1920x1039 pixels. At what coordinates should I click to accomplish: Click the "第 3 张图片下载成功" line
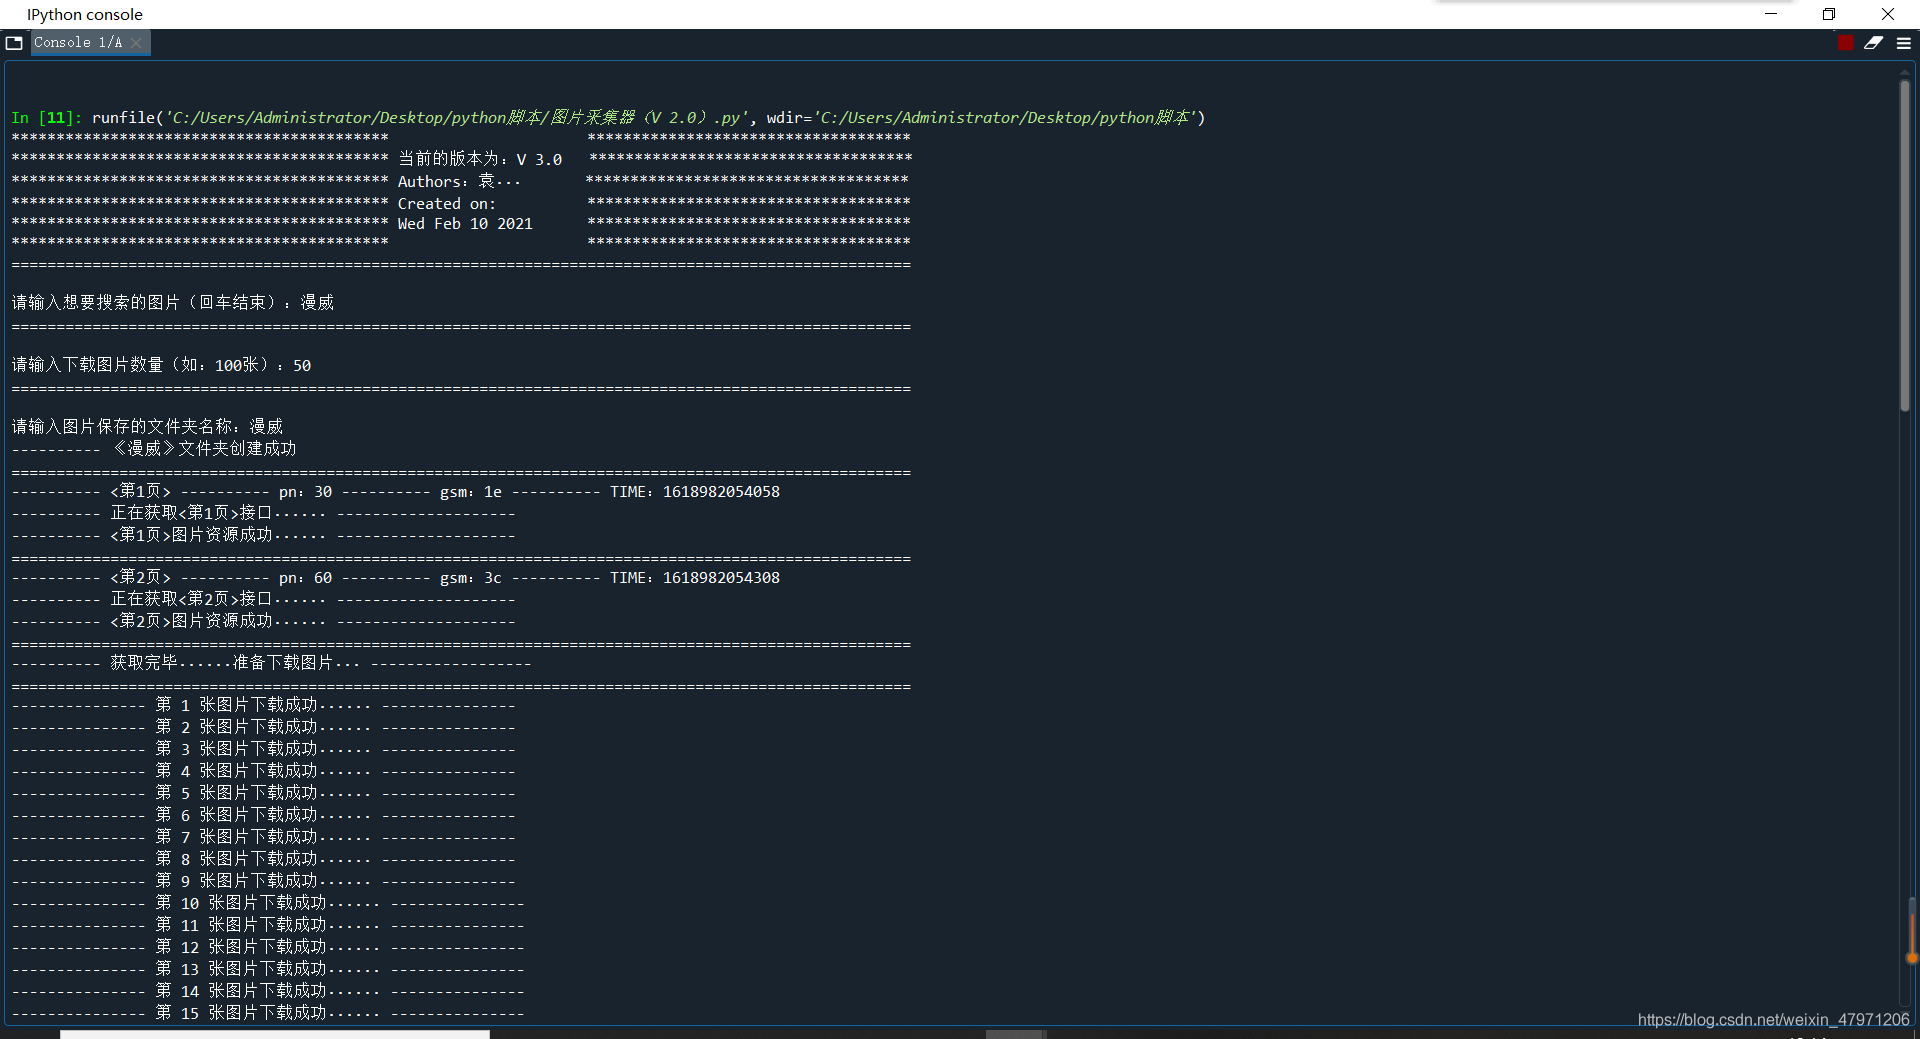click(x=264, y=749)
